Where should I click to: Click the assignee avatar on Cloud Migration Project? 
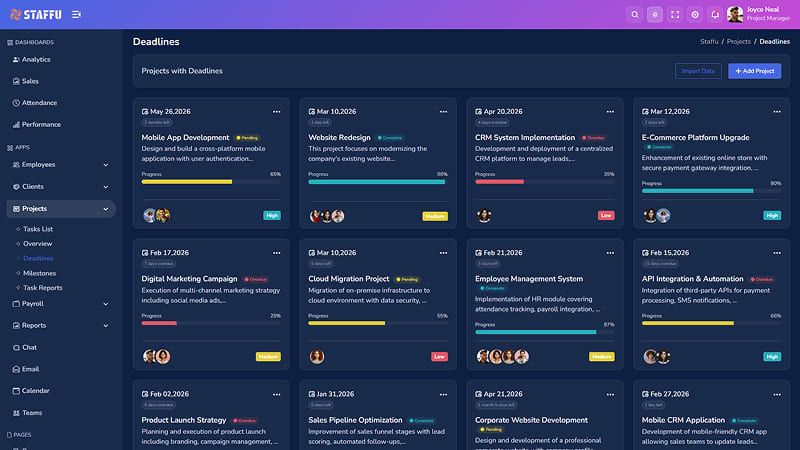[x=317, y=357]
